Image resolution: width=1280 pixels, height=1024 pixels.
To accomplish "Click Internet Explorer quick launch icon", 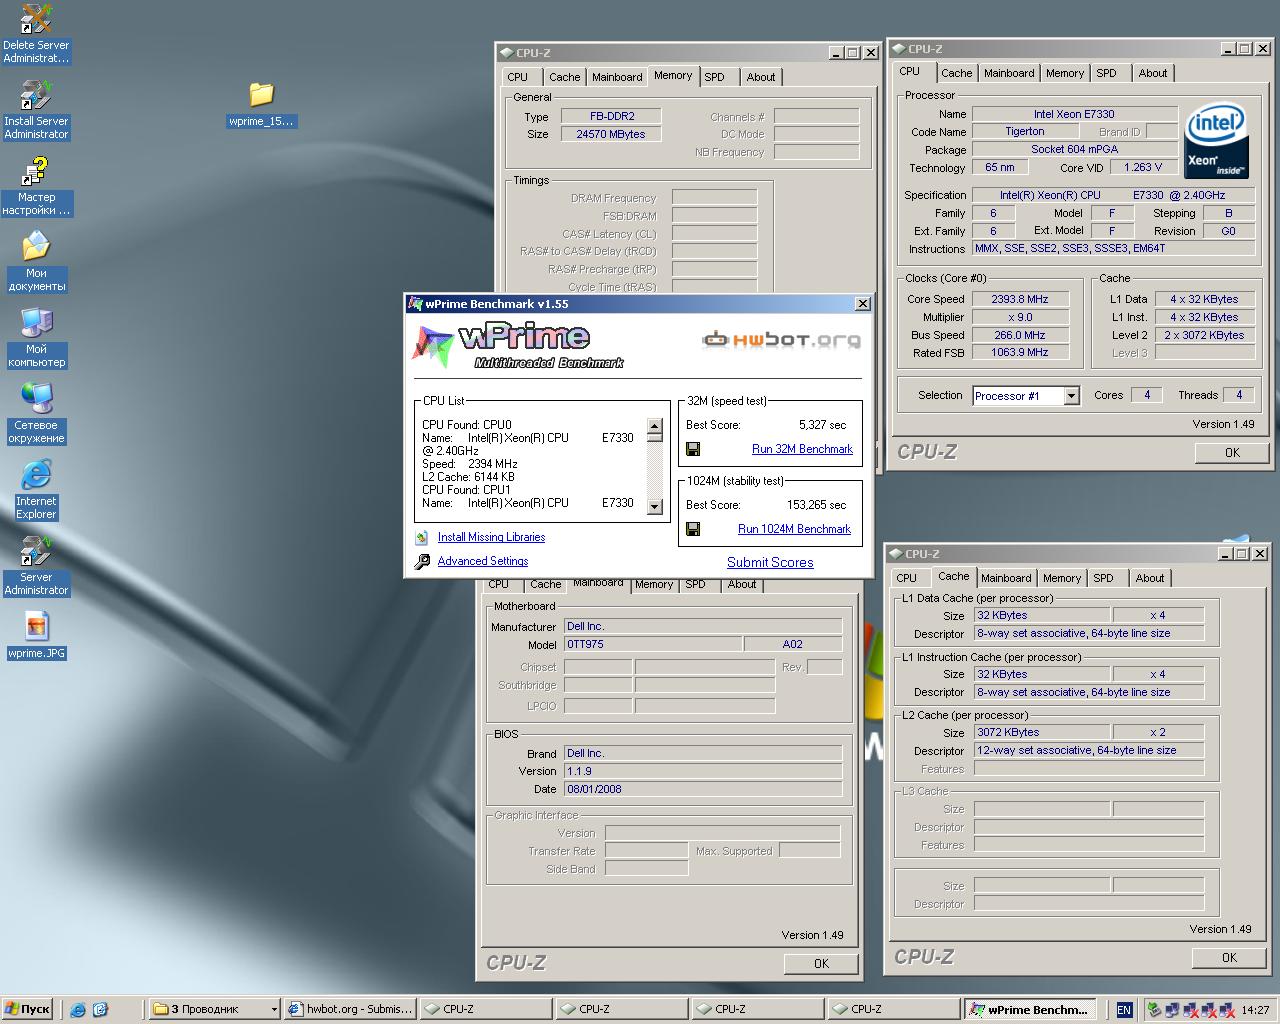I will (78, 1010).
